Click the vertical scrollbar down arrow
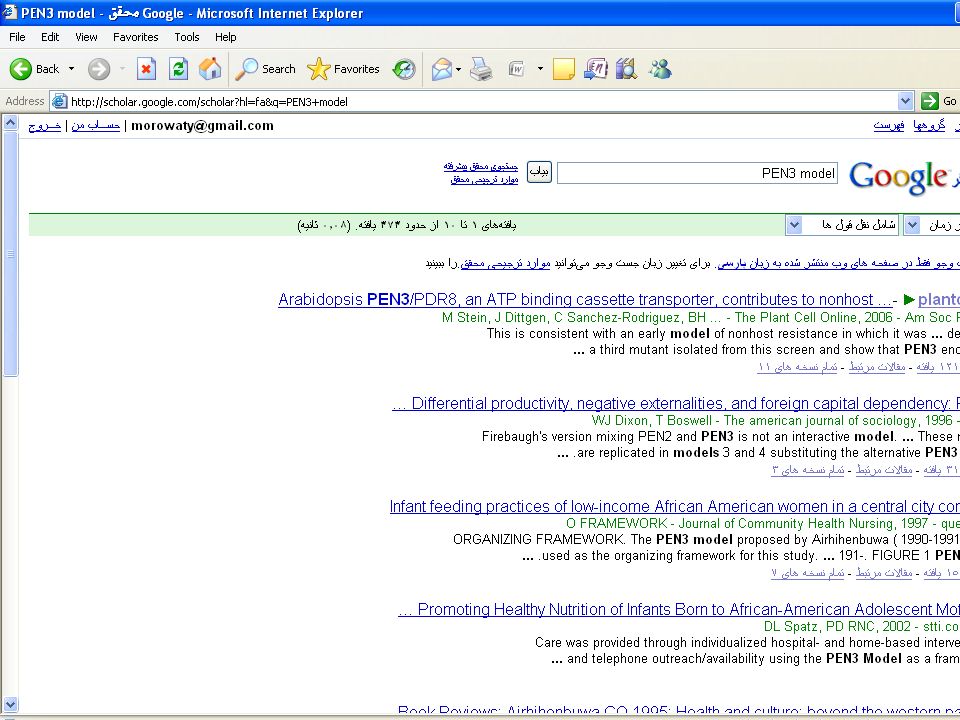The height and width of the screenshot is (720, 960). [x=10, y=704]
